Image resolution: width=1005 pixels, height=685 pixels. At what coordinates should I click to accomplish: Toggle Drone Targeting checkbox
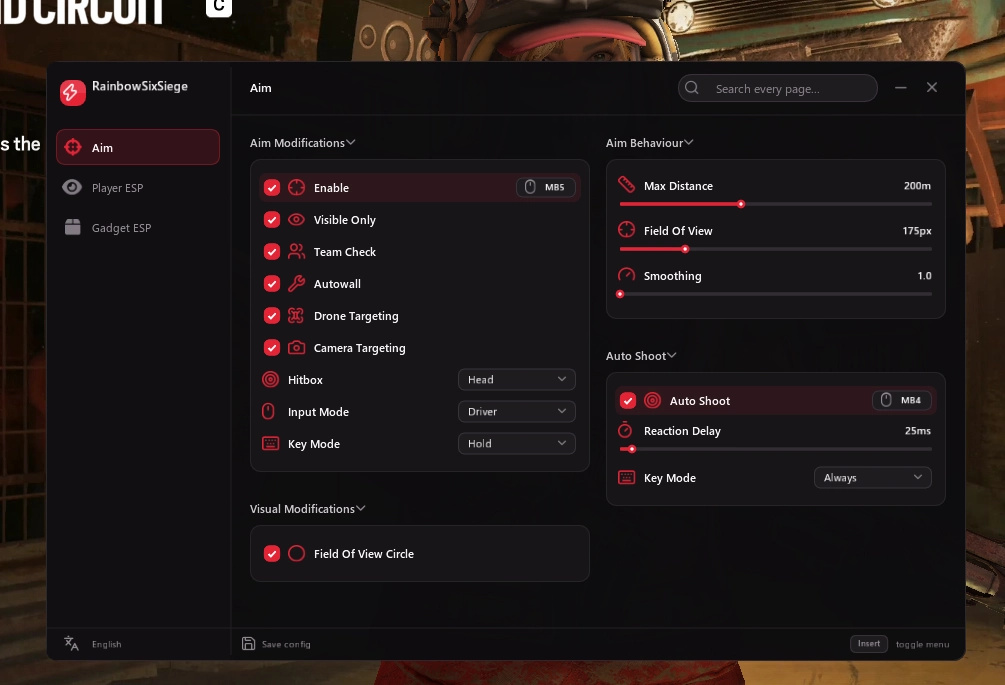(x=272, y=315)
